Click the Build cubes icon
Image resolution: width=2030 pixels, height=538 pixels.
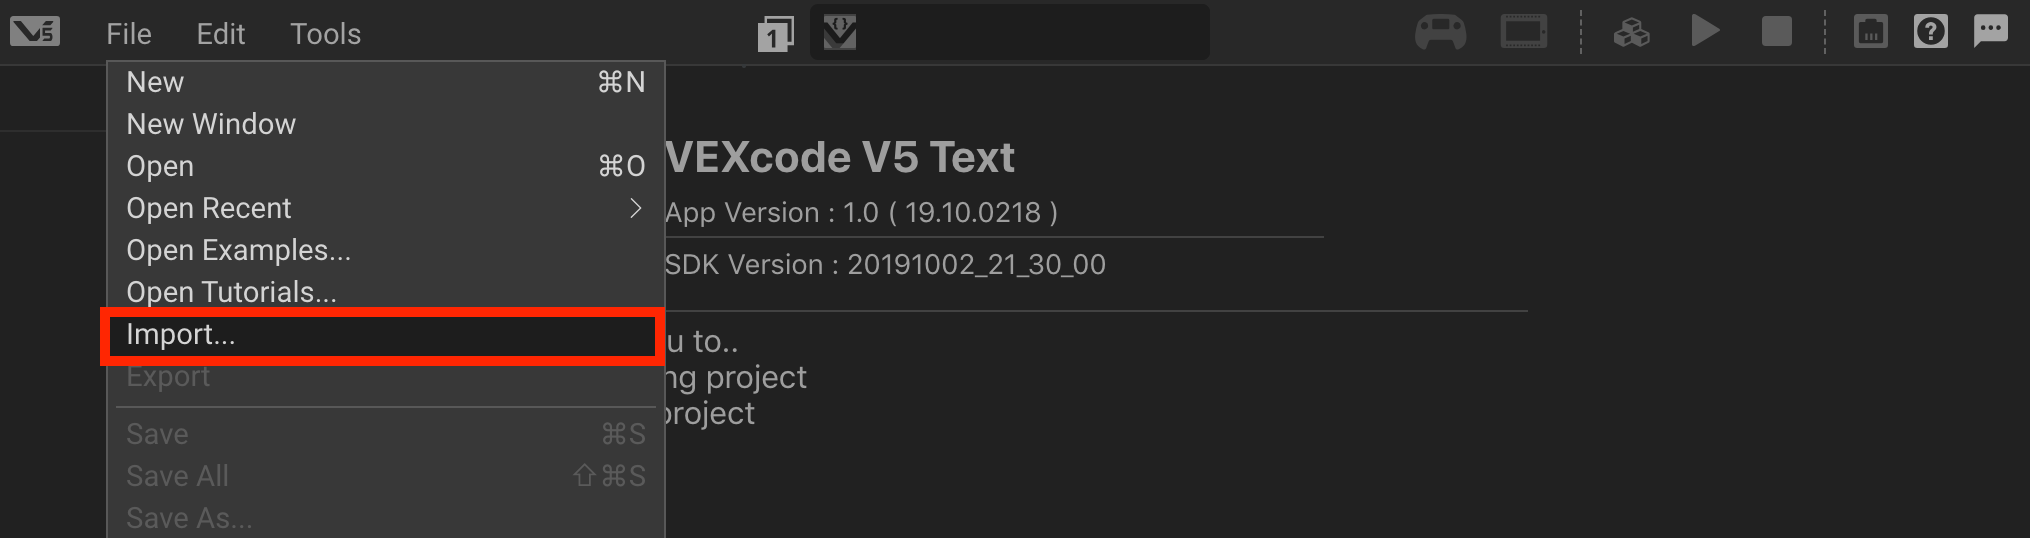click(x=1631, y=33)
